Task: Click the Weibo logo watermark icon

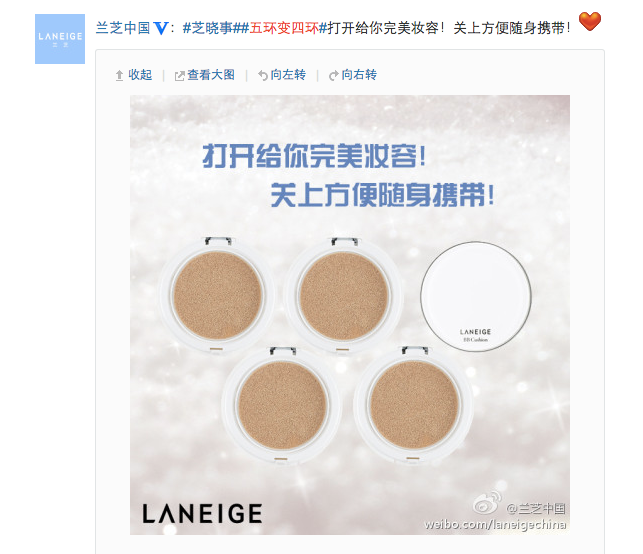Action: tap(487, 502)
